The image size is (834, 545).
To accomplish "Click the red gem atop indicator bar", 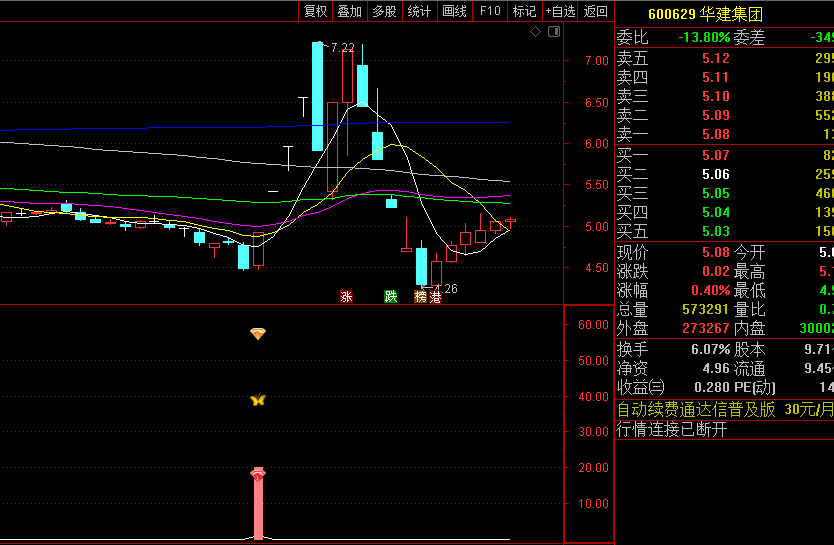I will pyautogui.click(x=258, y=474).
